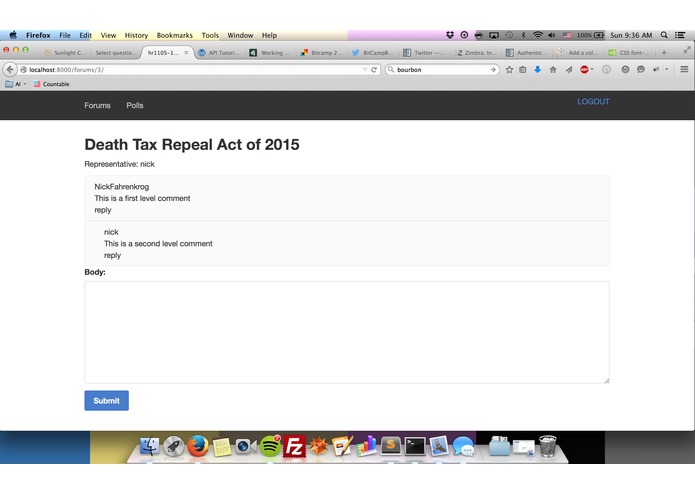Switch to the BitCampB Twitter tab
Screen dimensions: 695x494
[x=372, y=53]
